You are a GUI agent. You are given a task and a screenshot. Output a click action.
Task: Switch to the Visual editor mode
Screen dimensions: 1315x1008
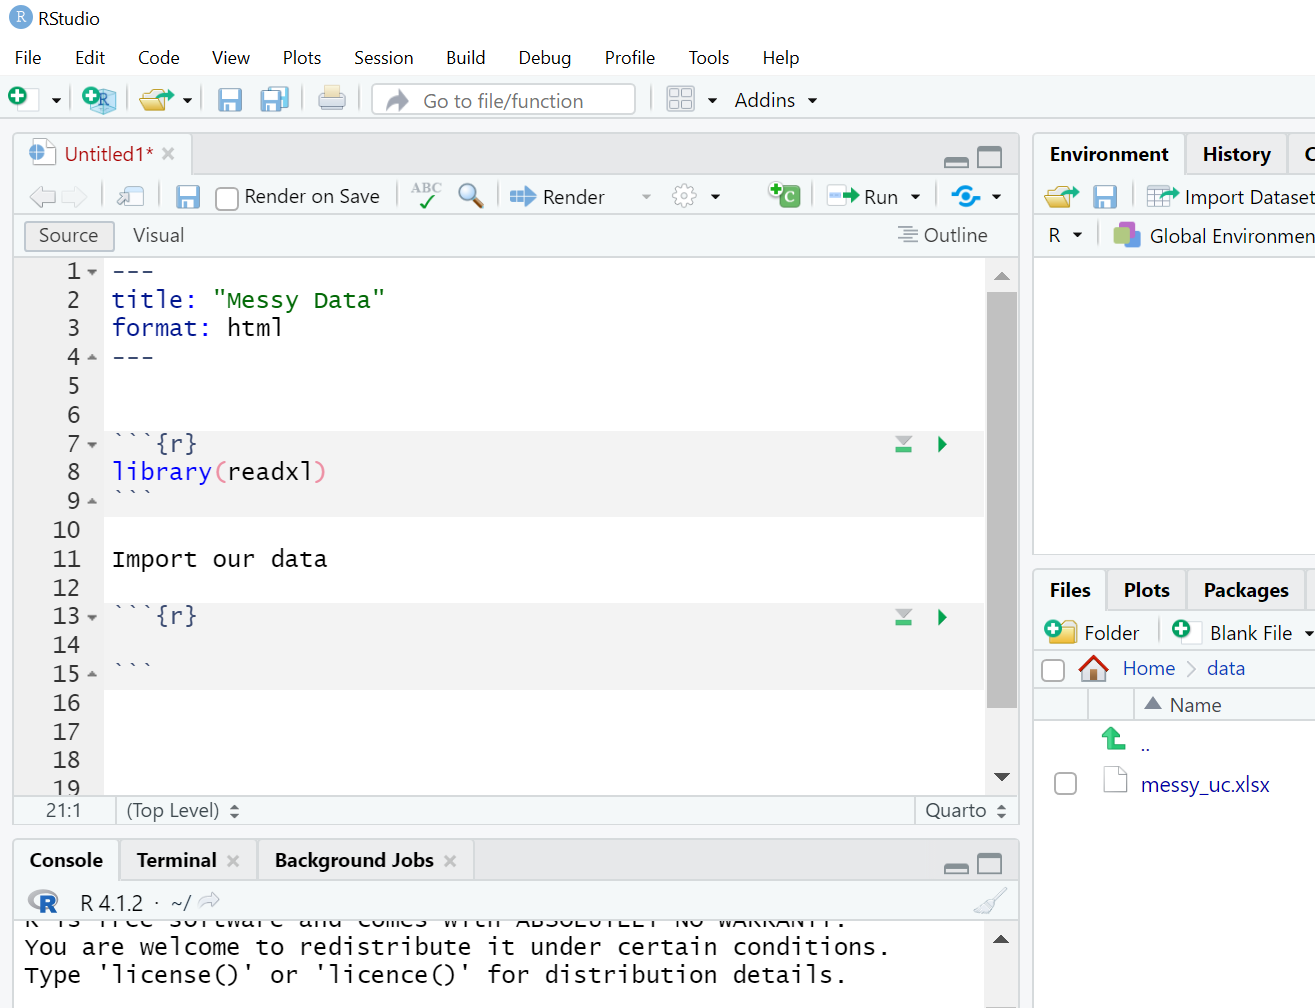[x=158, y=236]
